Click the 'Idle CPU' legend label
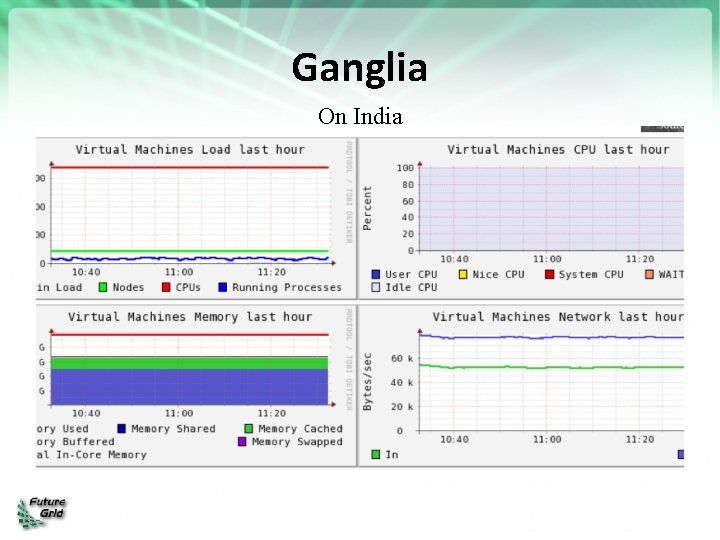This screenshot has width=720, height=540. (x=411, y=287)
